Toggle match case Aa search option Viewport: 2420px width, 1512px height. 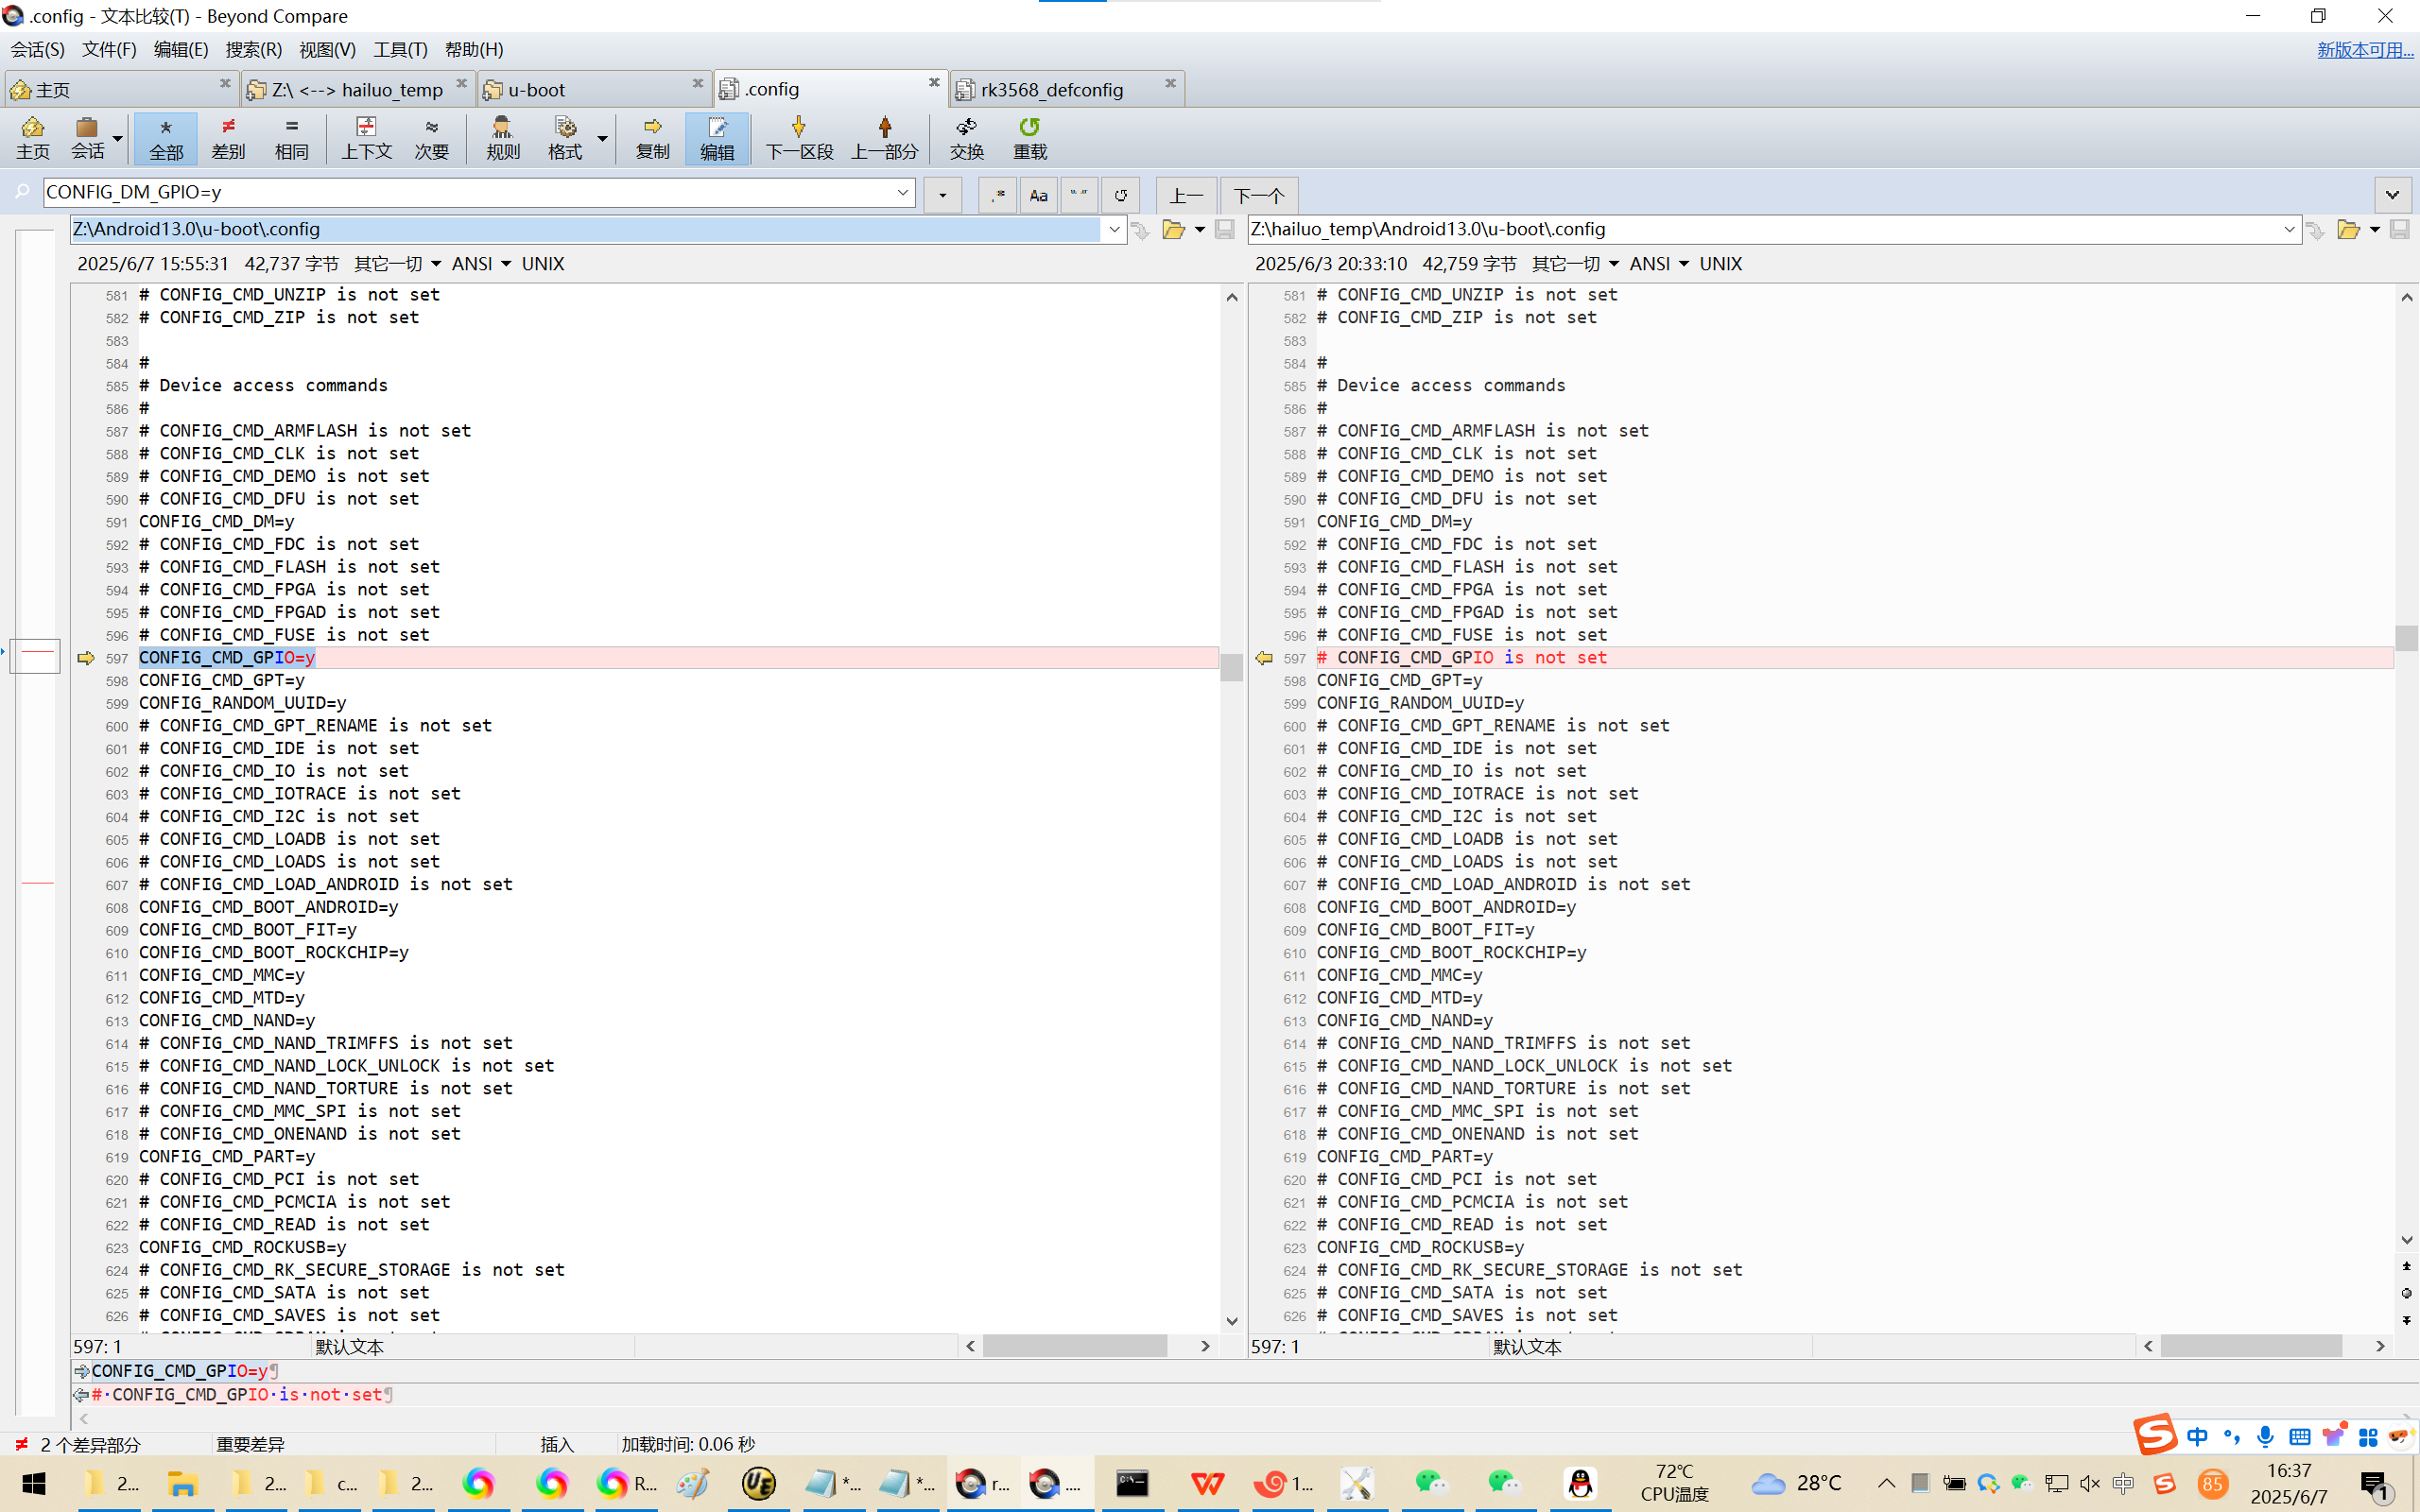pyautogui.click(x=1038, y=195)
